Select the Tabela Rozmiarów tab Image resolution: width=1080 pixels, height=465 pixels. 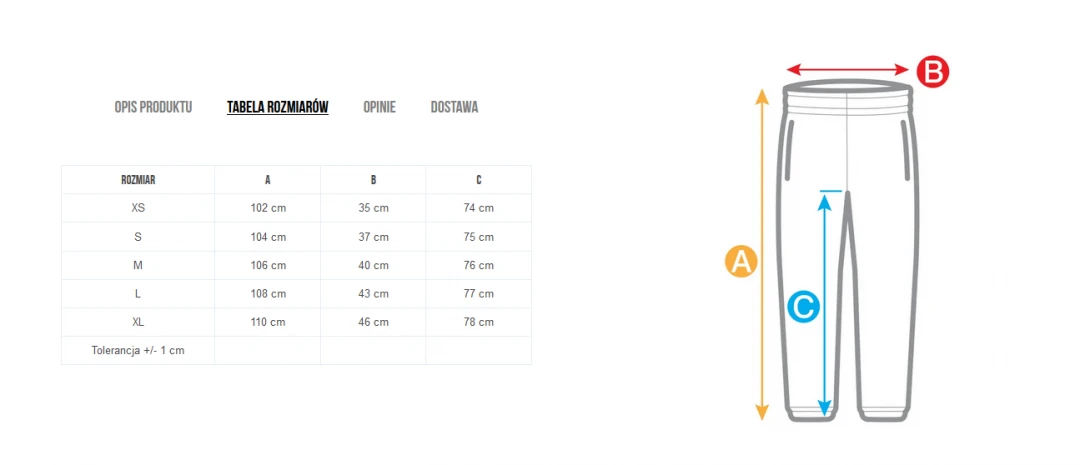click(x=277, y=107)
